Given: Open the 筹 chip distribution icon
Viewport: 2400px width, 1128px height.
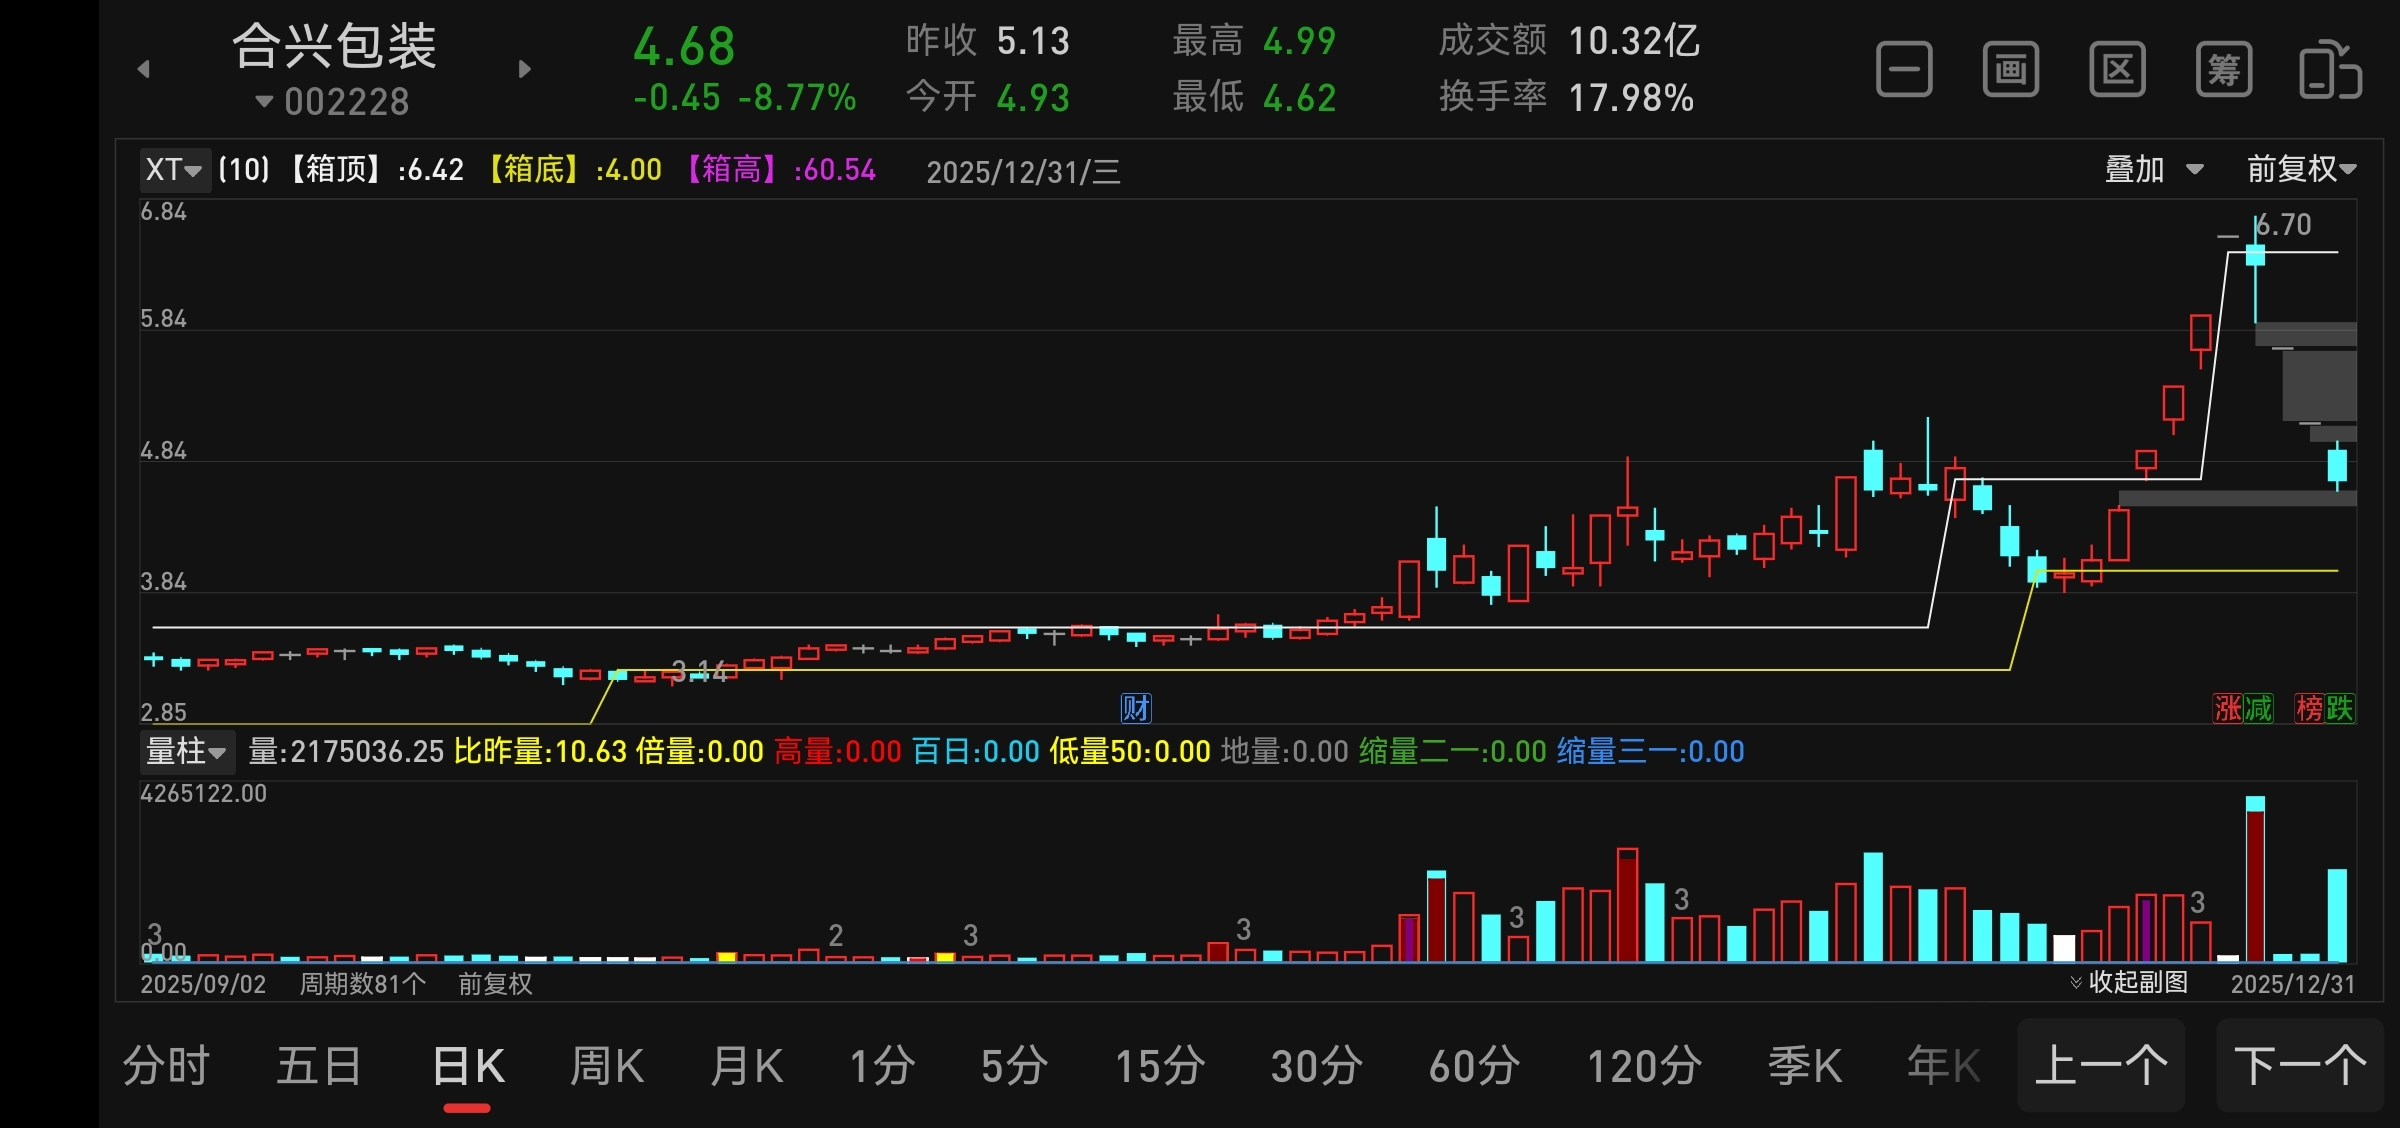Looking at the screenshot, I should click(2224, 70).
